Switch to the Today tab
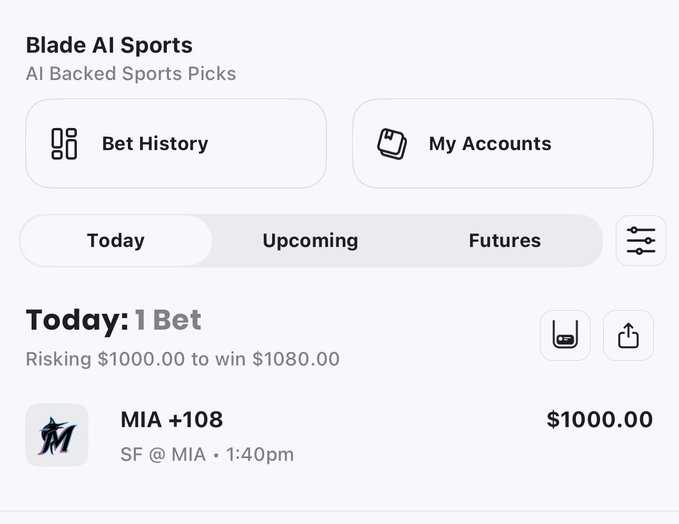The image size is (679, 524). pos(116,241)
